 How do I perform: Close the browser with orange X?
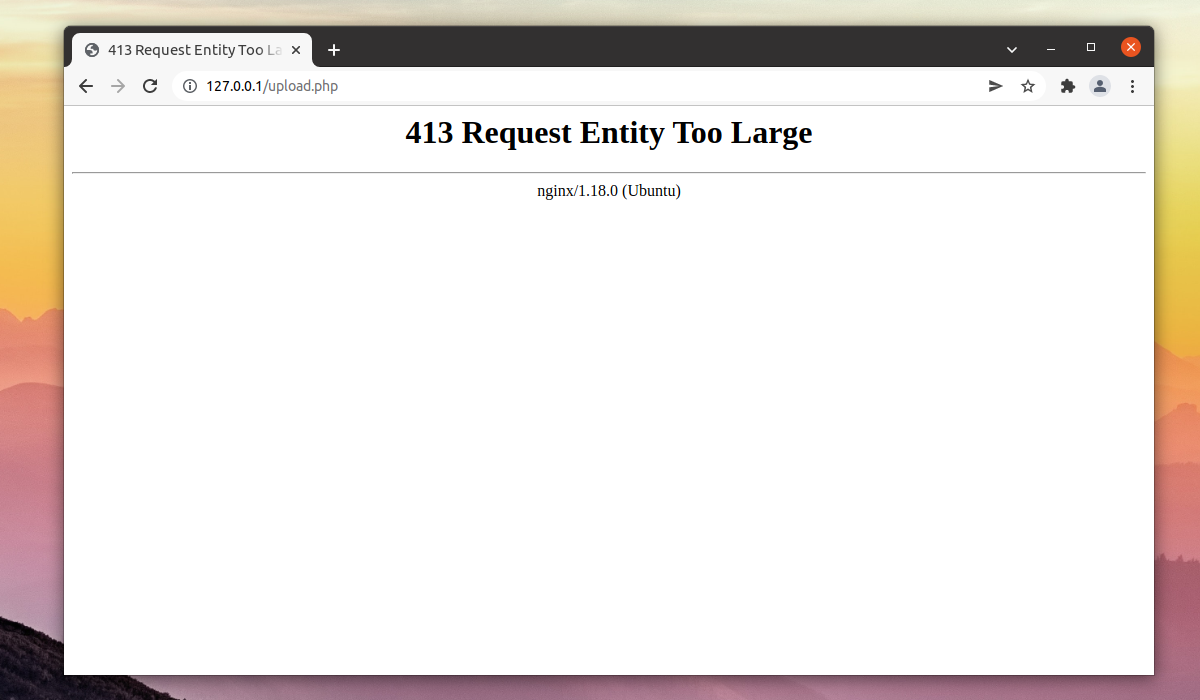pyautogui.click(x=1131, y=47)
